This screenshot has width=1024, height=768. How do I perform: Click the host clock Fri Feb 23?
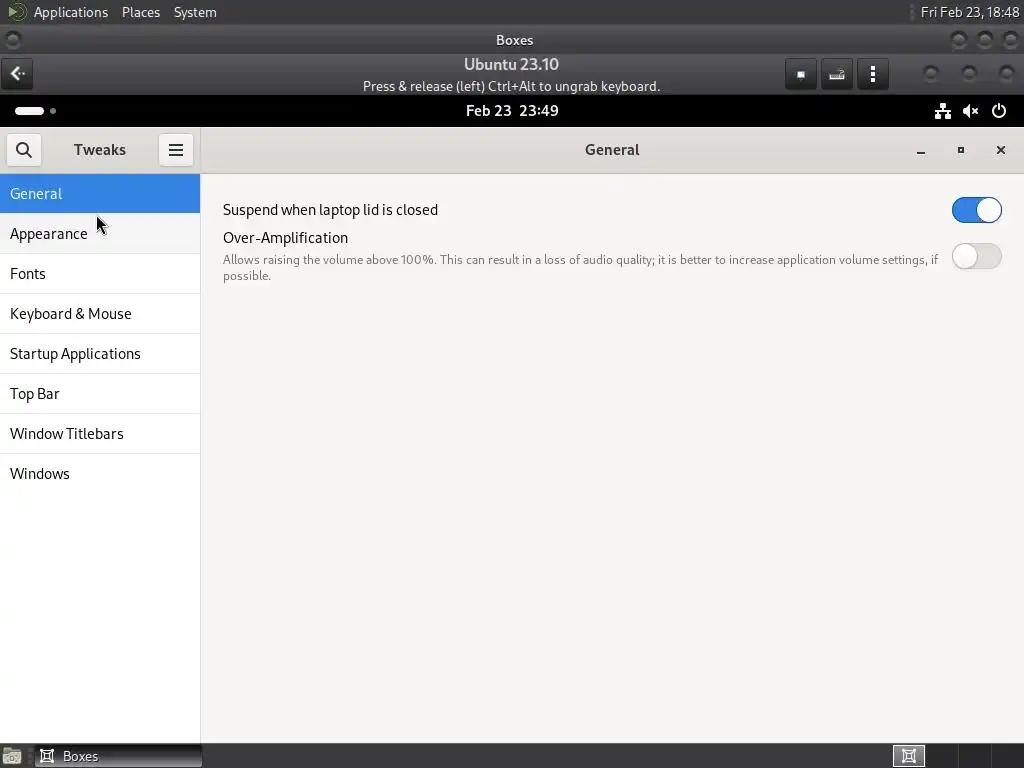970,12
